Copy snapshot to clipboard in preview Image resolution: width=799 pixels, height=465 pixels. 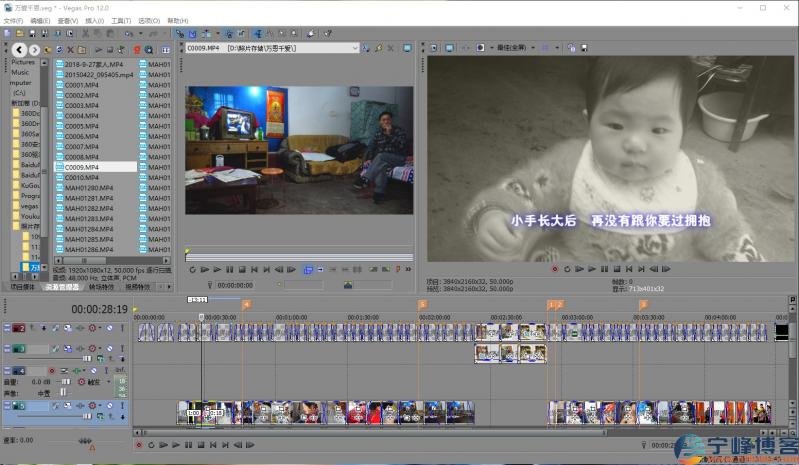click(571, 48)
